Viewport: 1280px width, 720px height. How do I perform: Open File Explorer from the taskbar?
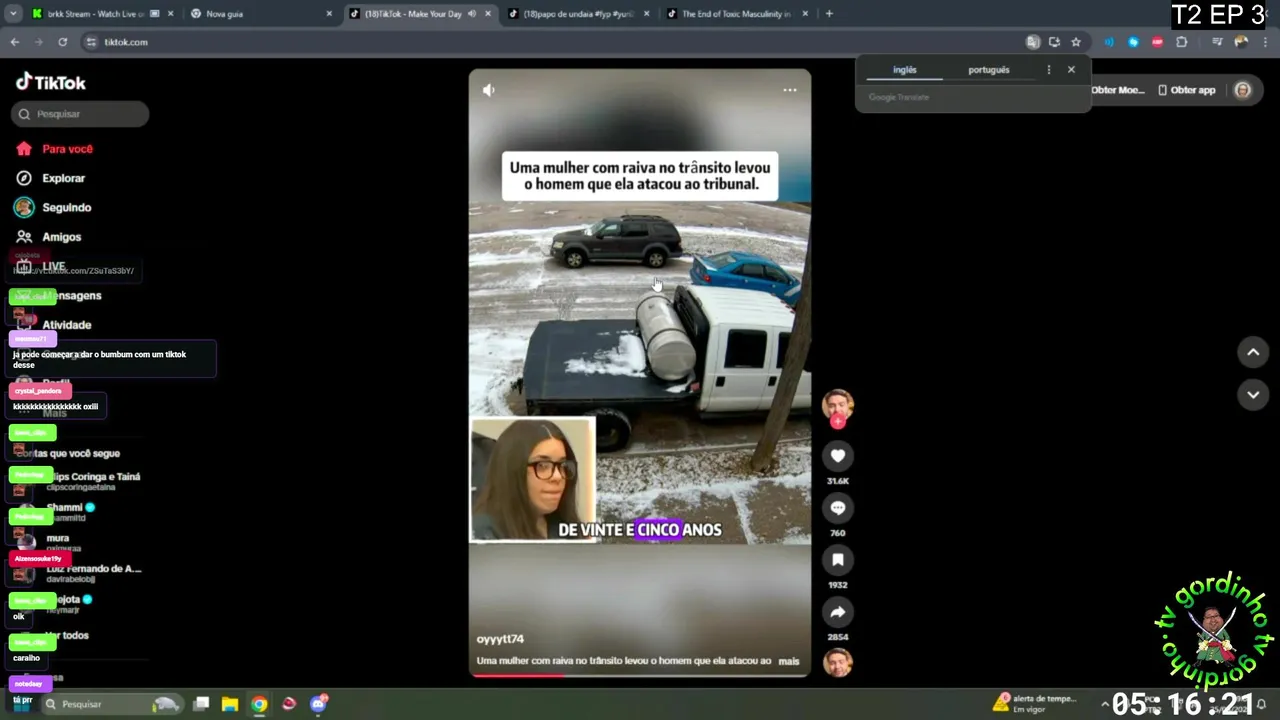pos(229,704)
